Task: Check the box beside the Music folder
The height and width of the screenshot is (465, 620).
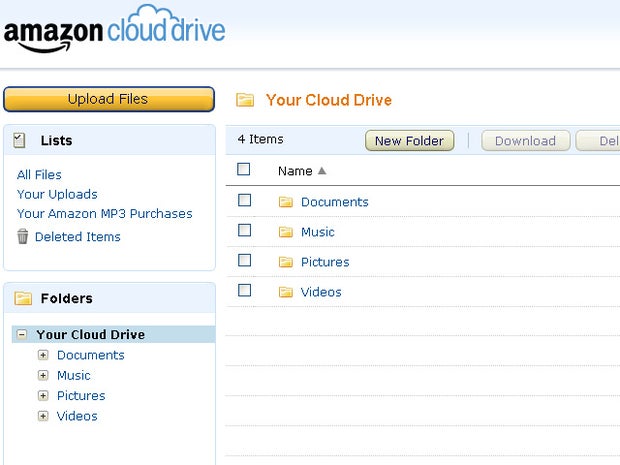Action: point(244,231)
